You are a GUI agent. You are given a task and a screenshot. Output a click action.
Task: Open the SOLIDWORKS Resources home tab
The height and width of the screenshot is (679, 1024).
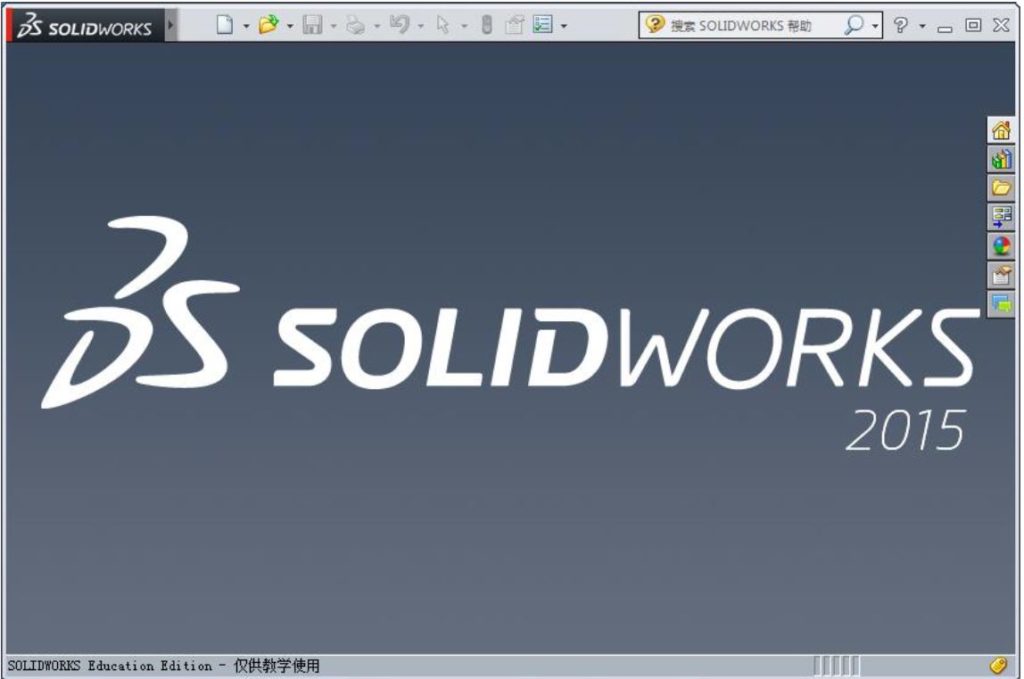[x=1001, y=130]
